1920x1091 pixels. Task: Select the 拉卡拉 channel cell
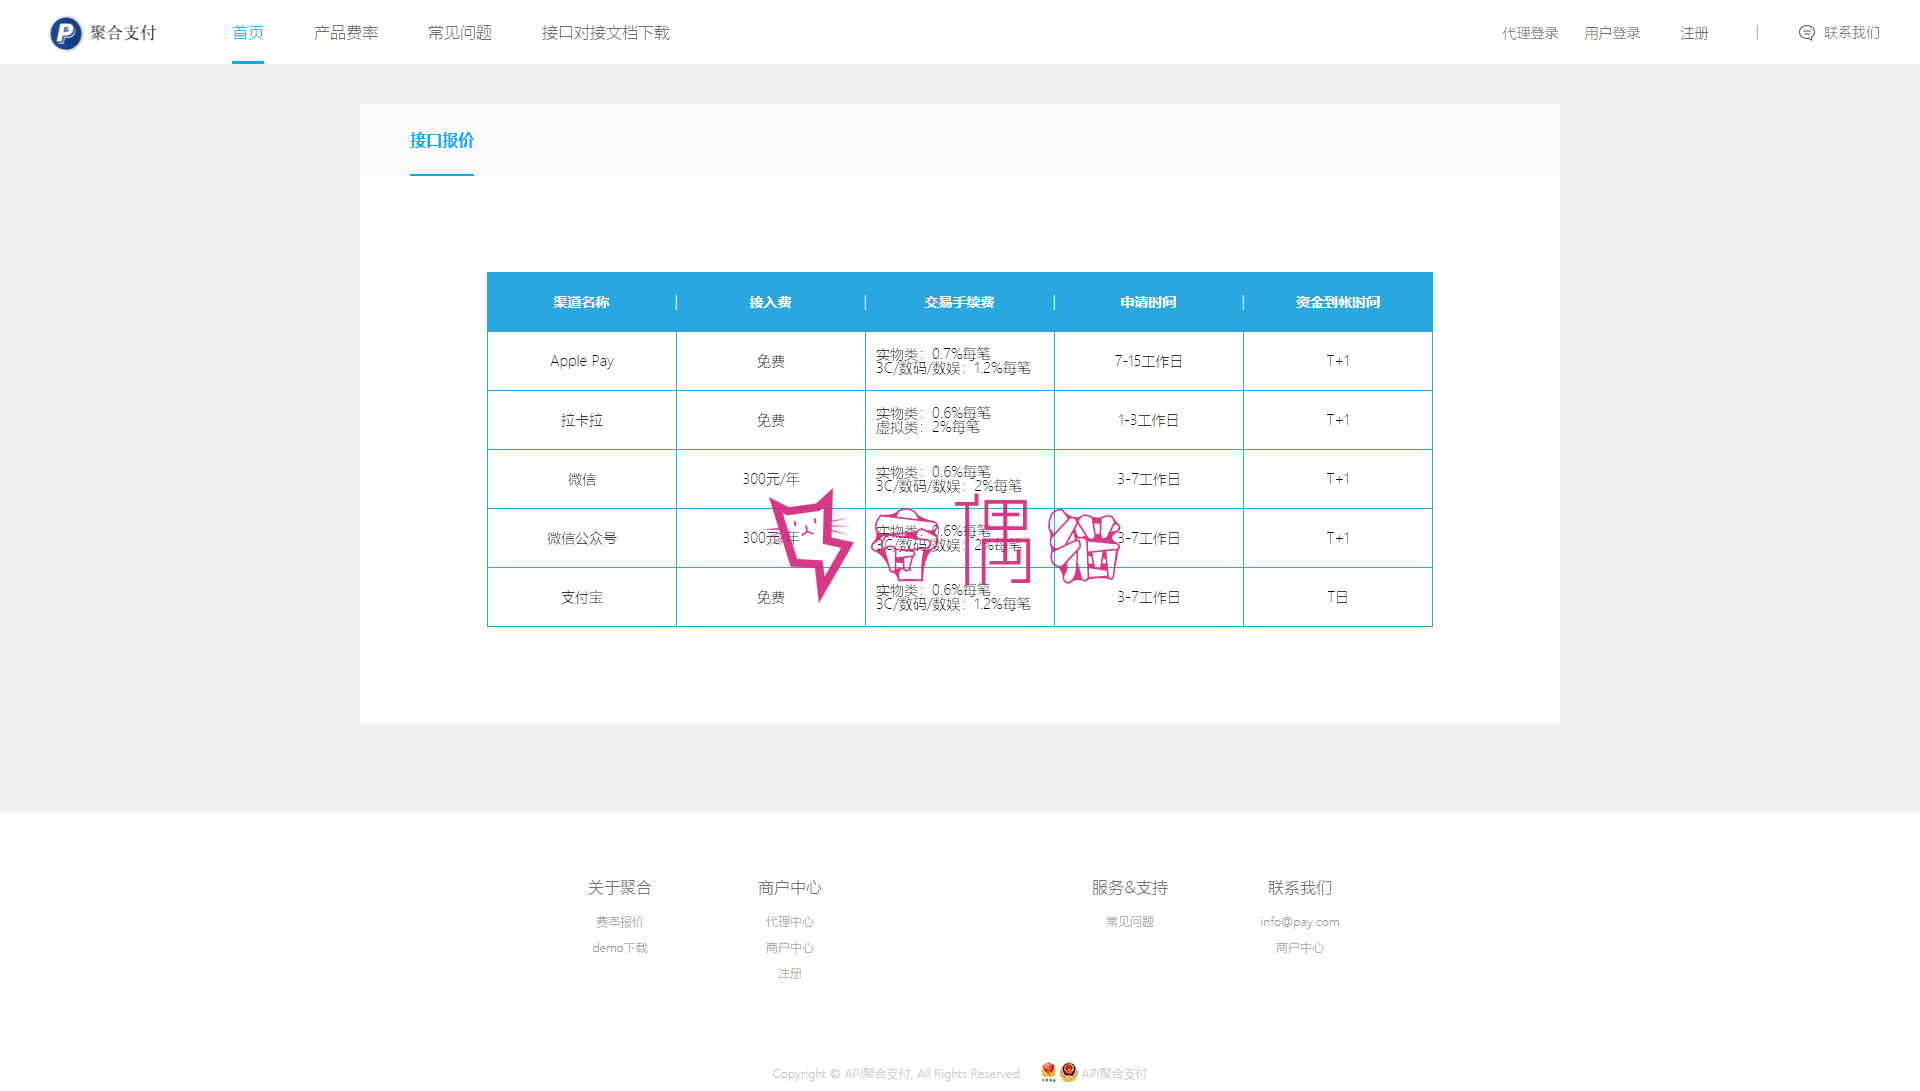point(582,420)
